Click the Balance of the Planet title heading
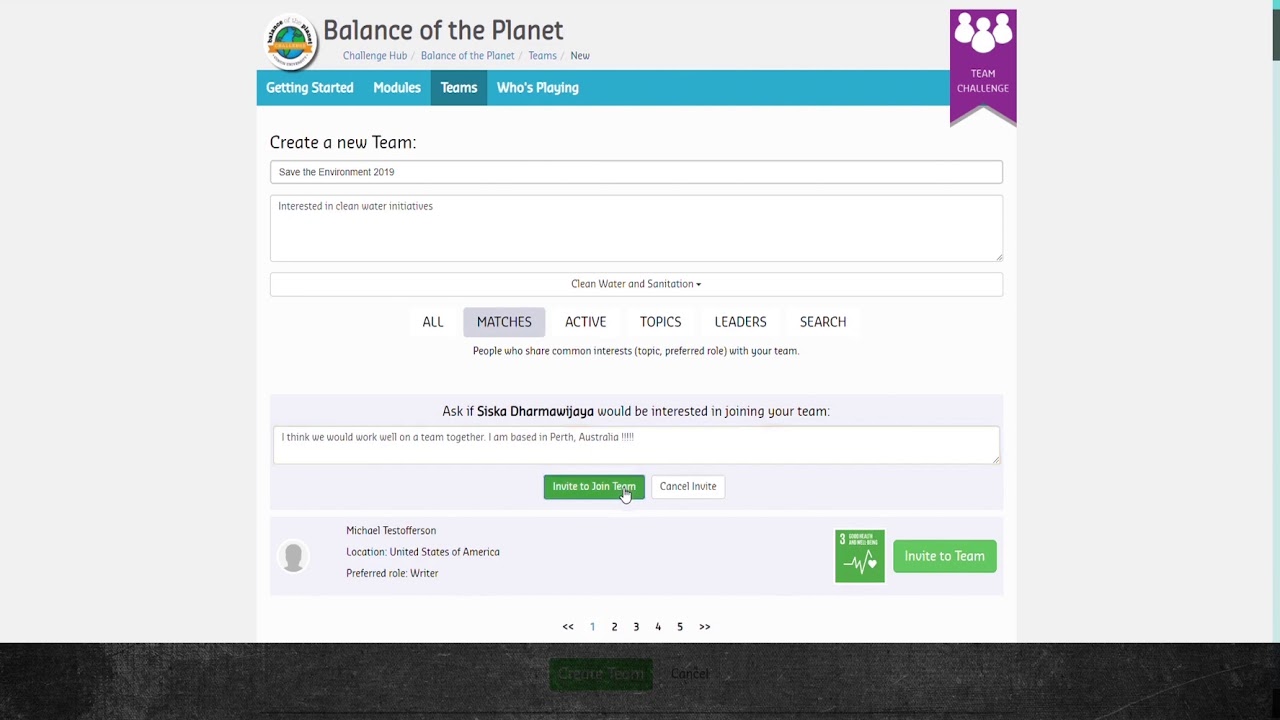The image size is (1280, 720). [443, 30]
